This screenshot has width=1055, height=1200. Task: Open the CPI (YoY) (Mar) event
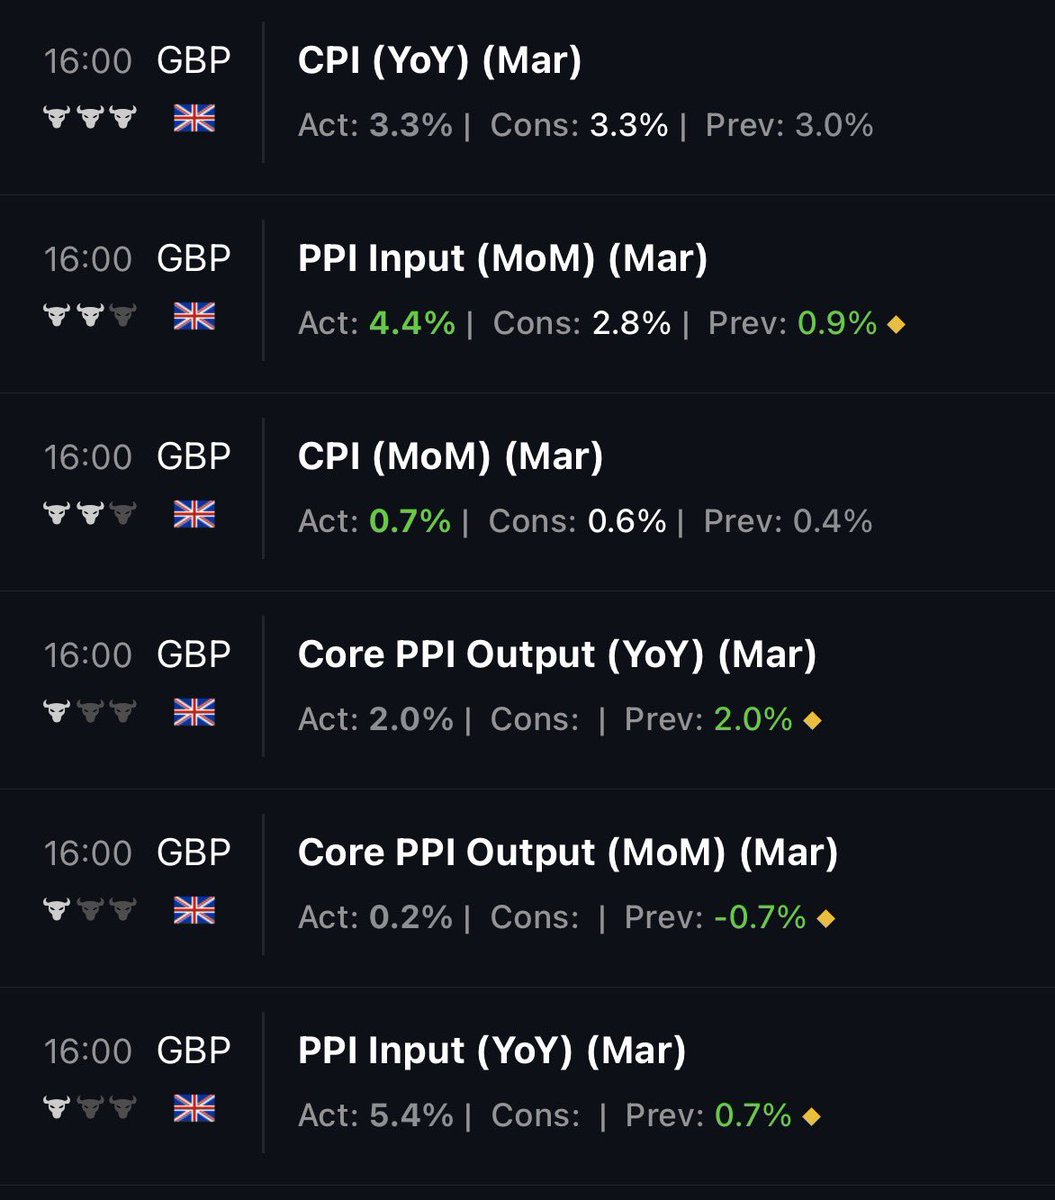point(440,61)
